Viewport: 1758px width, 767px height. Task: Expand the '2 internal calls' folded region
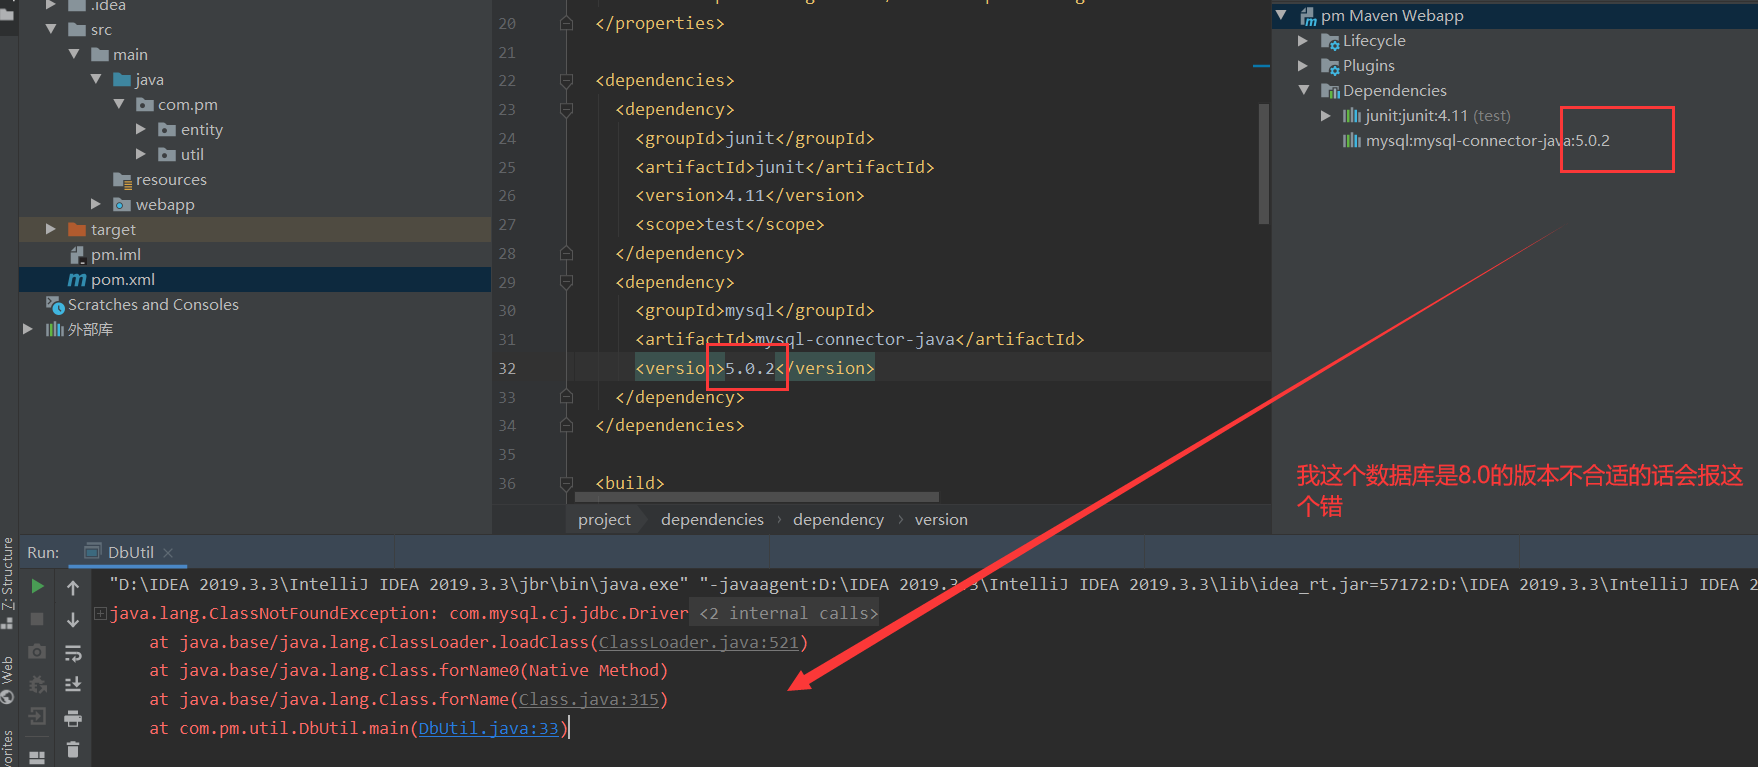[789, 613]
